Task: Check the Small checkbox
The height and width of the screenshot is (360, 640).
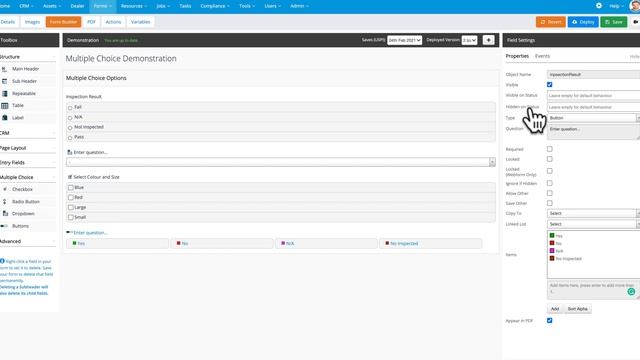Action: (71, 217)
